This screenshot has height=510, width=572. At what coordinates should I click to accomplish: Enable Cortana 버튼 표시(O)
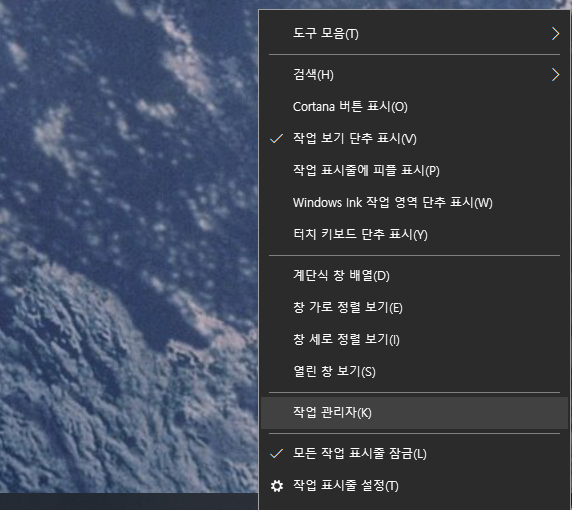(x=414, y=107)
